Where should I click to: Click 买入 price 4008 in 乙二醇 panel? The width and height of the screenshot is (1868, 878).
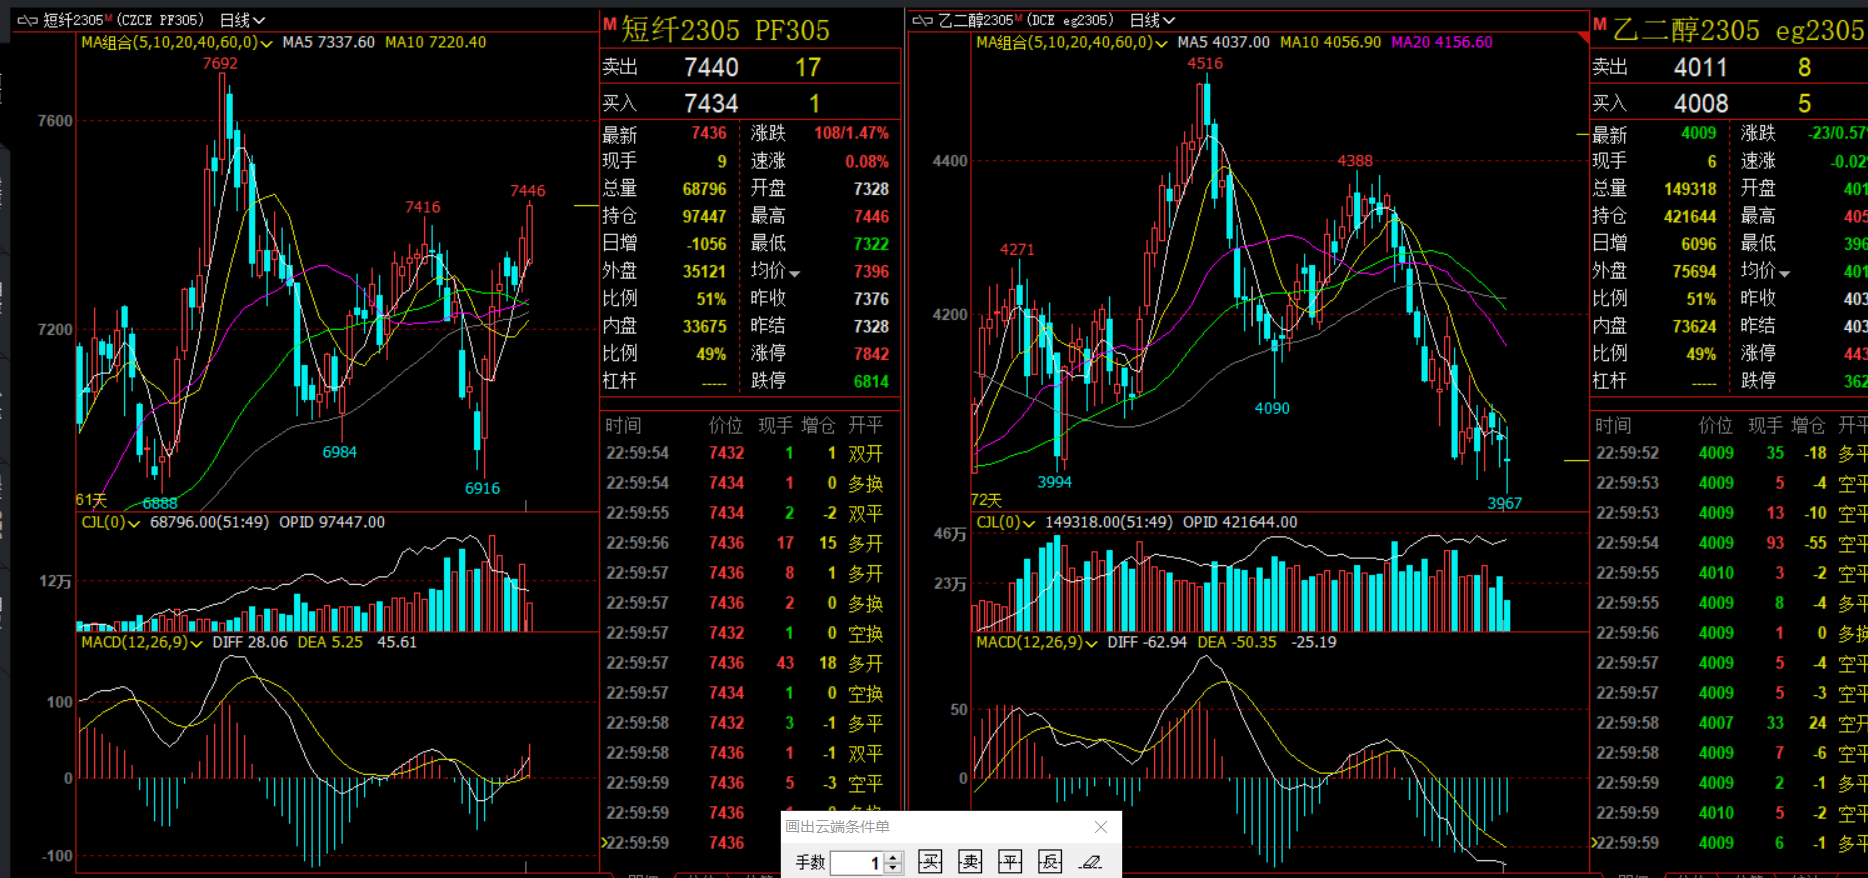[x=1701, y=104]
